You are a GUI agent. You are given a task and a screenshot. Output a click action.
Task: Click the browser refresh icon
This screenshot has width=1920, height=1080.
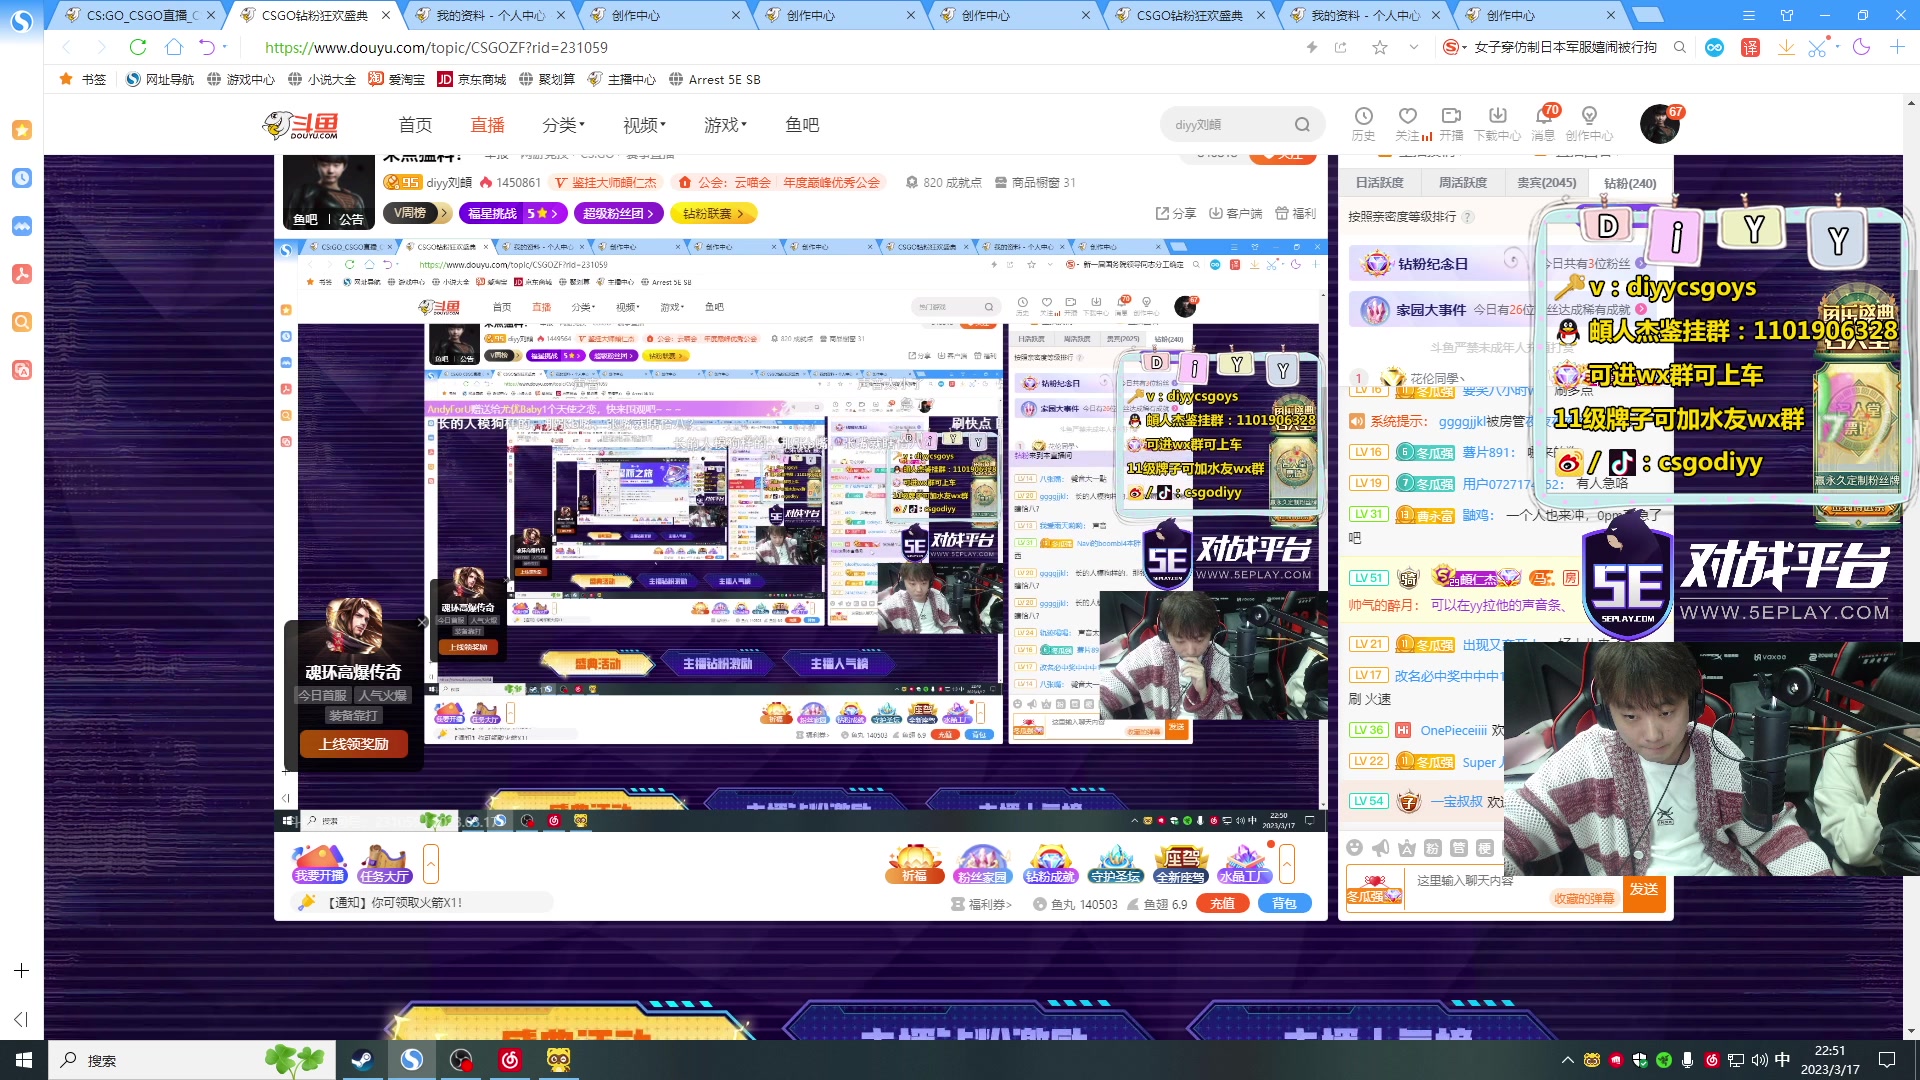coord(138,47)
